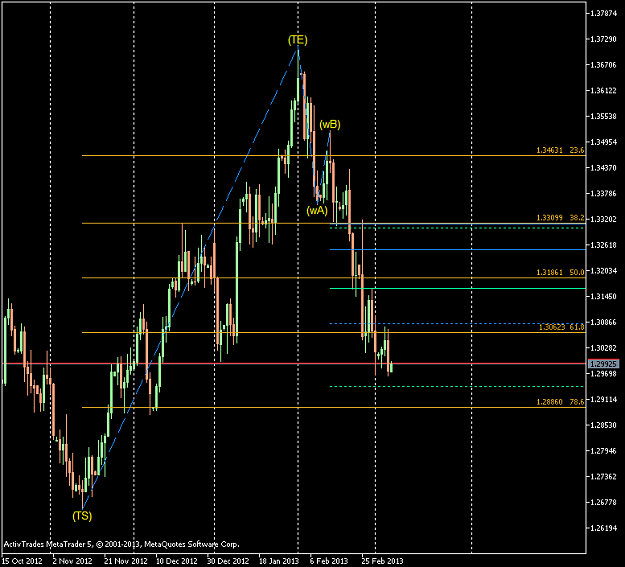Click the 1.27946 price scale value

(x=603, y=451)
